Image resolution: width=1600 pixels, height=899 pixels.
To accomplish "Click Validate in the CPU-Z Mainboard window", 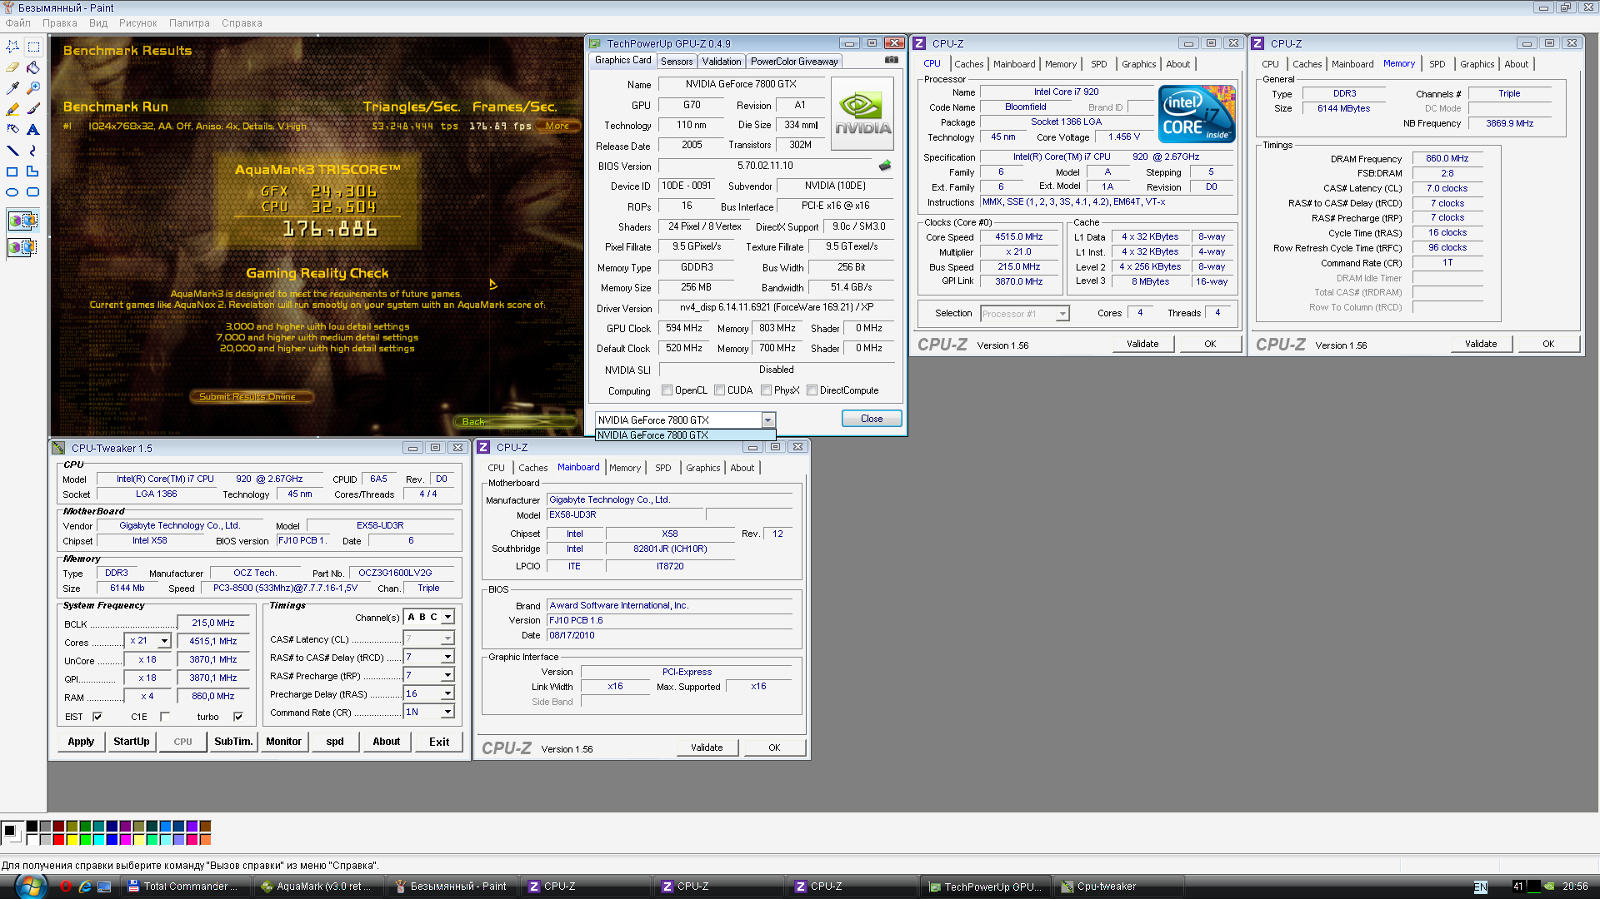I will point(707,747).
